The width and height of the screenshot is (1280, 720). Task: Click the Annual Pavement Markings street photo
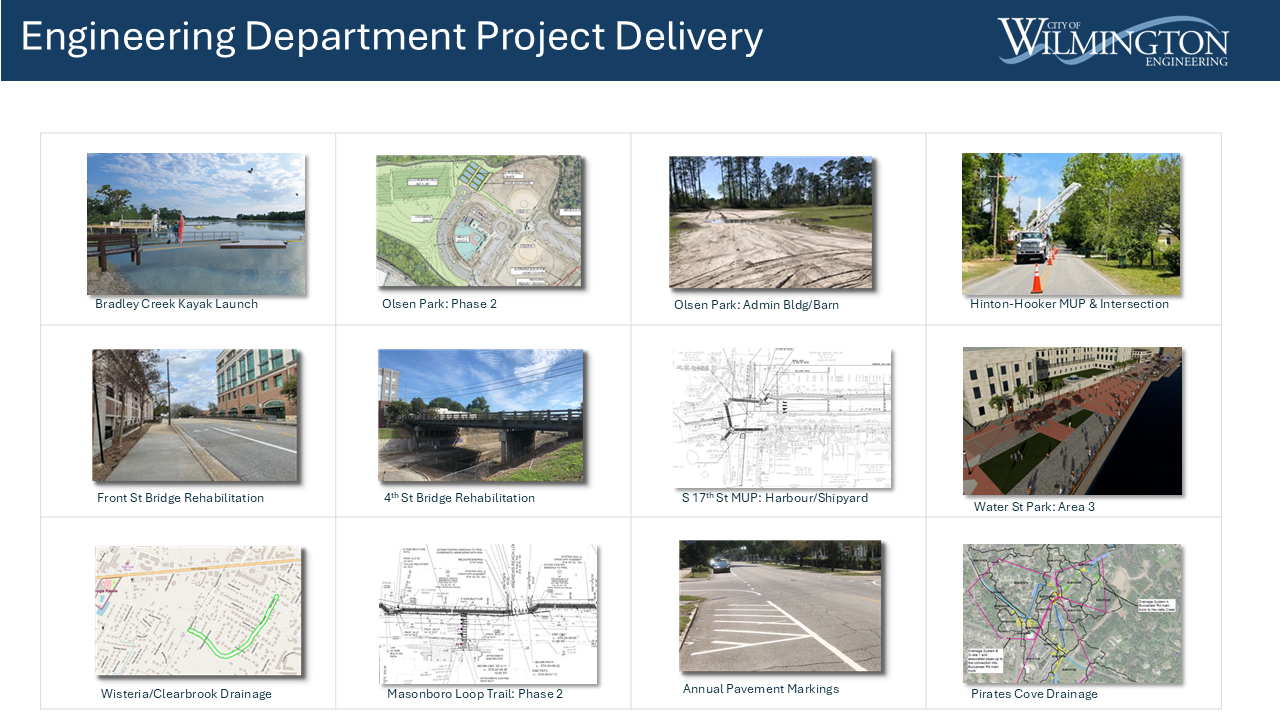click(x=780, y=605)
